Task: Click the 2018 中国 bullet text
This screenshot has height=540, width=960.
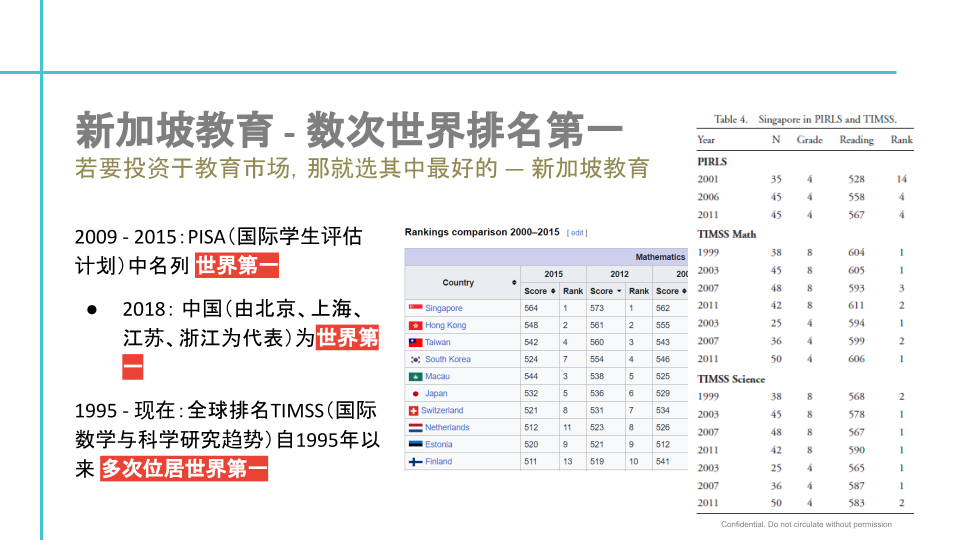Action: coord(250,337)
